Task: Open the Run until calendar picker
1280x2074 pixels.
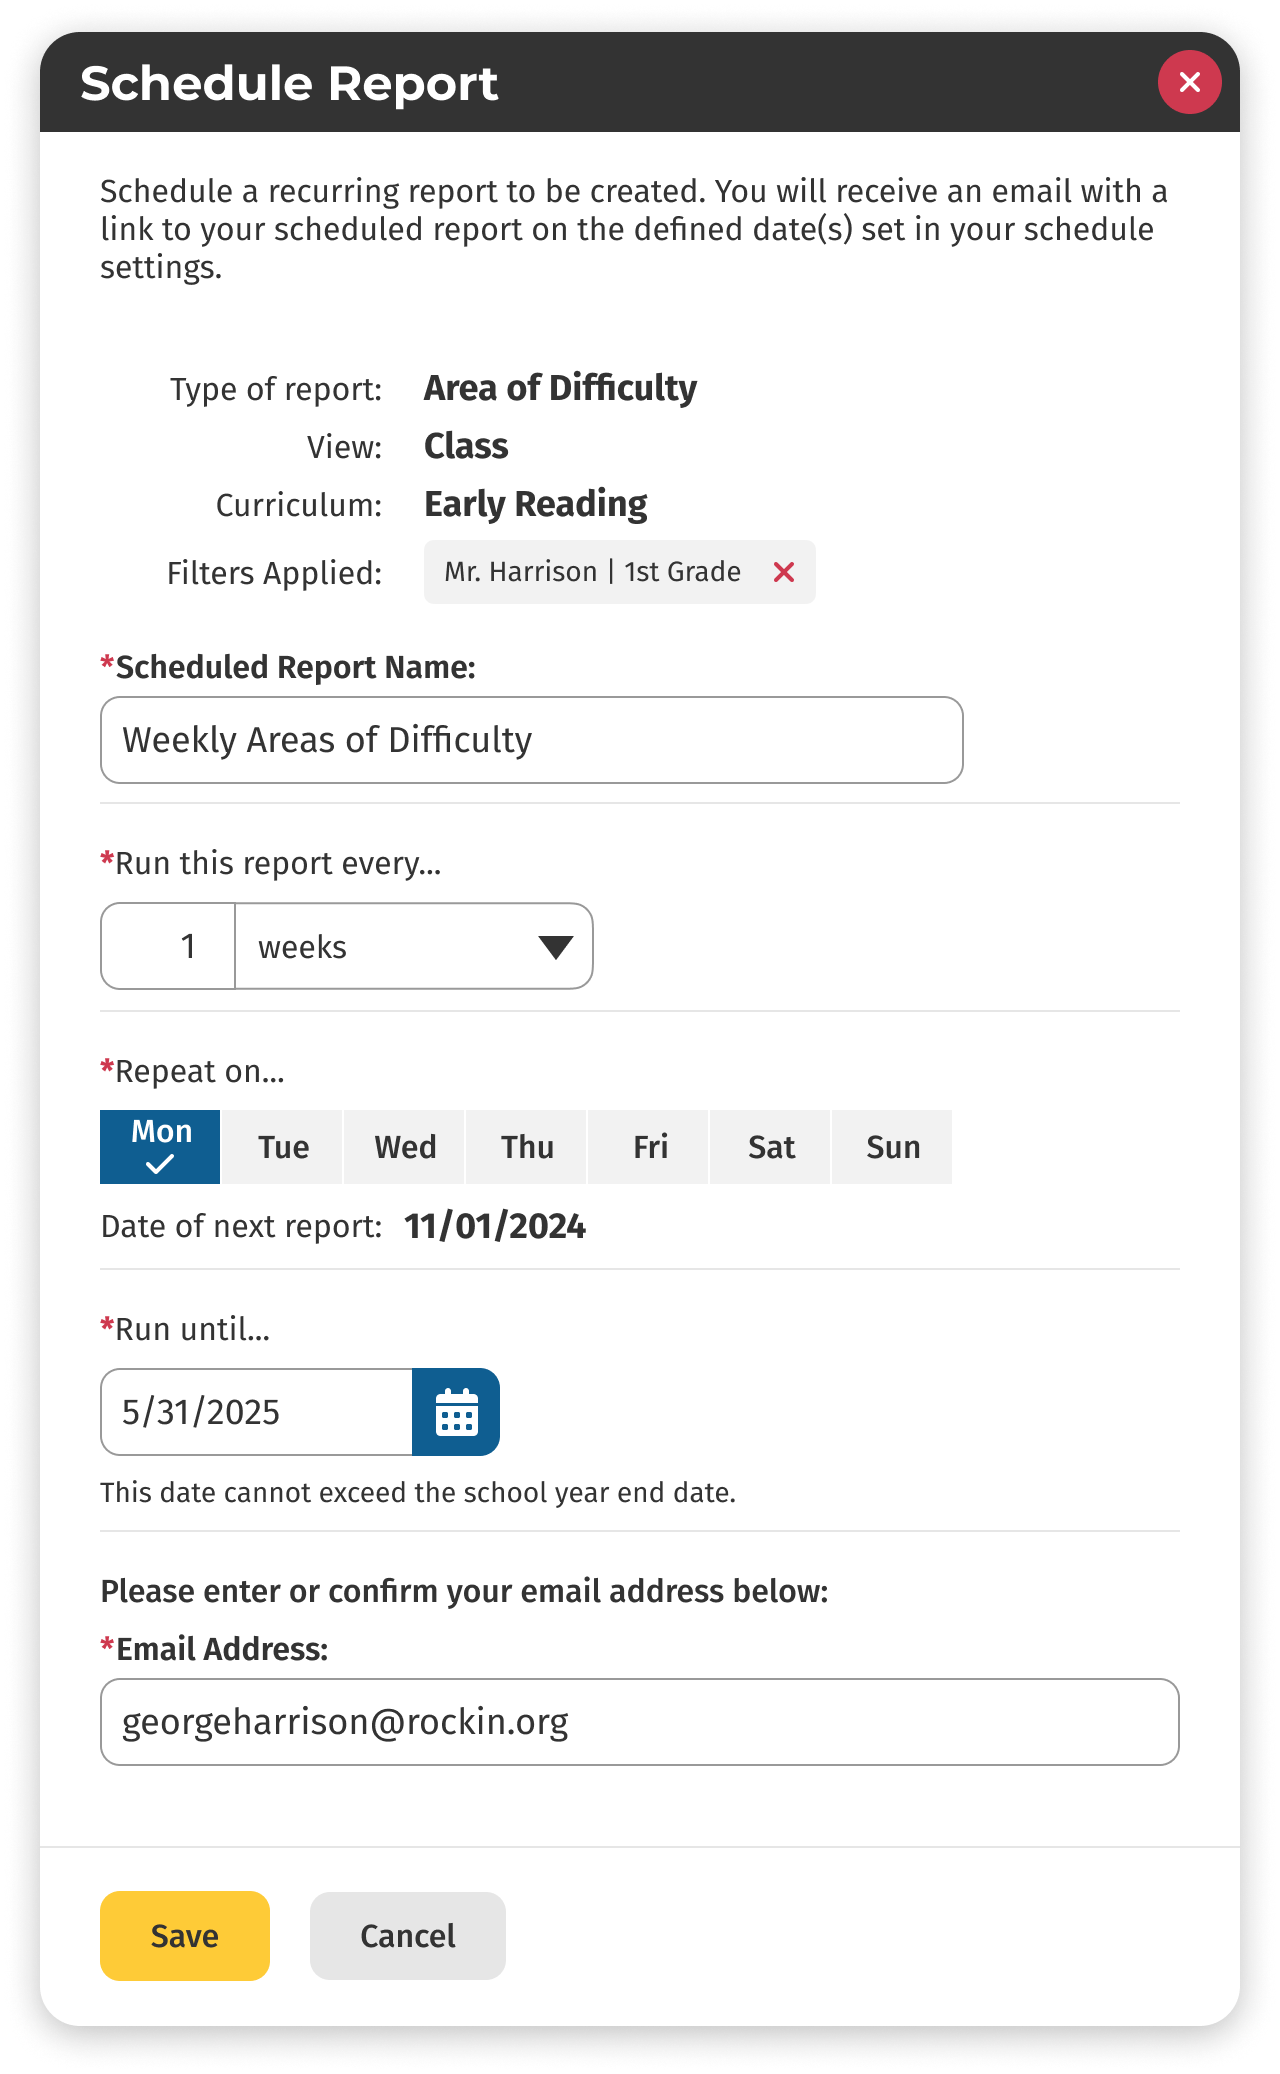Action: click(456, 1412)
